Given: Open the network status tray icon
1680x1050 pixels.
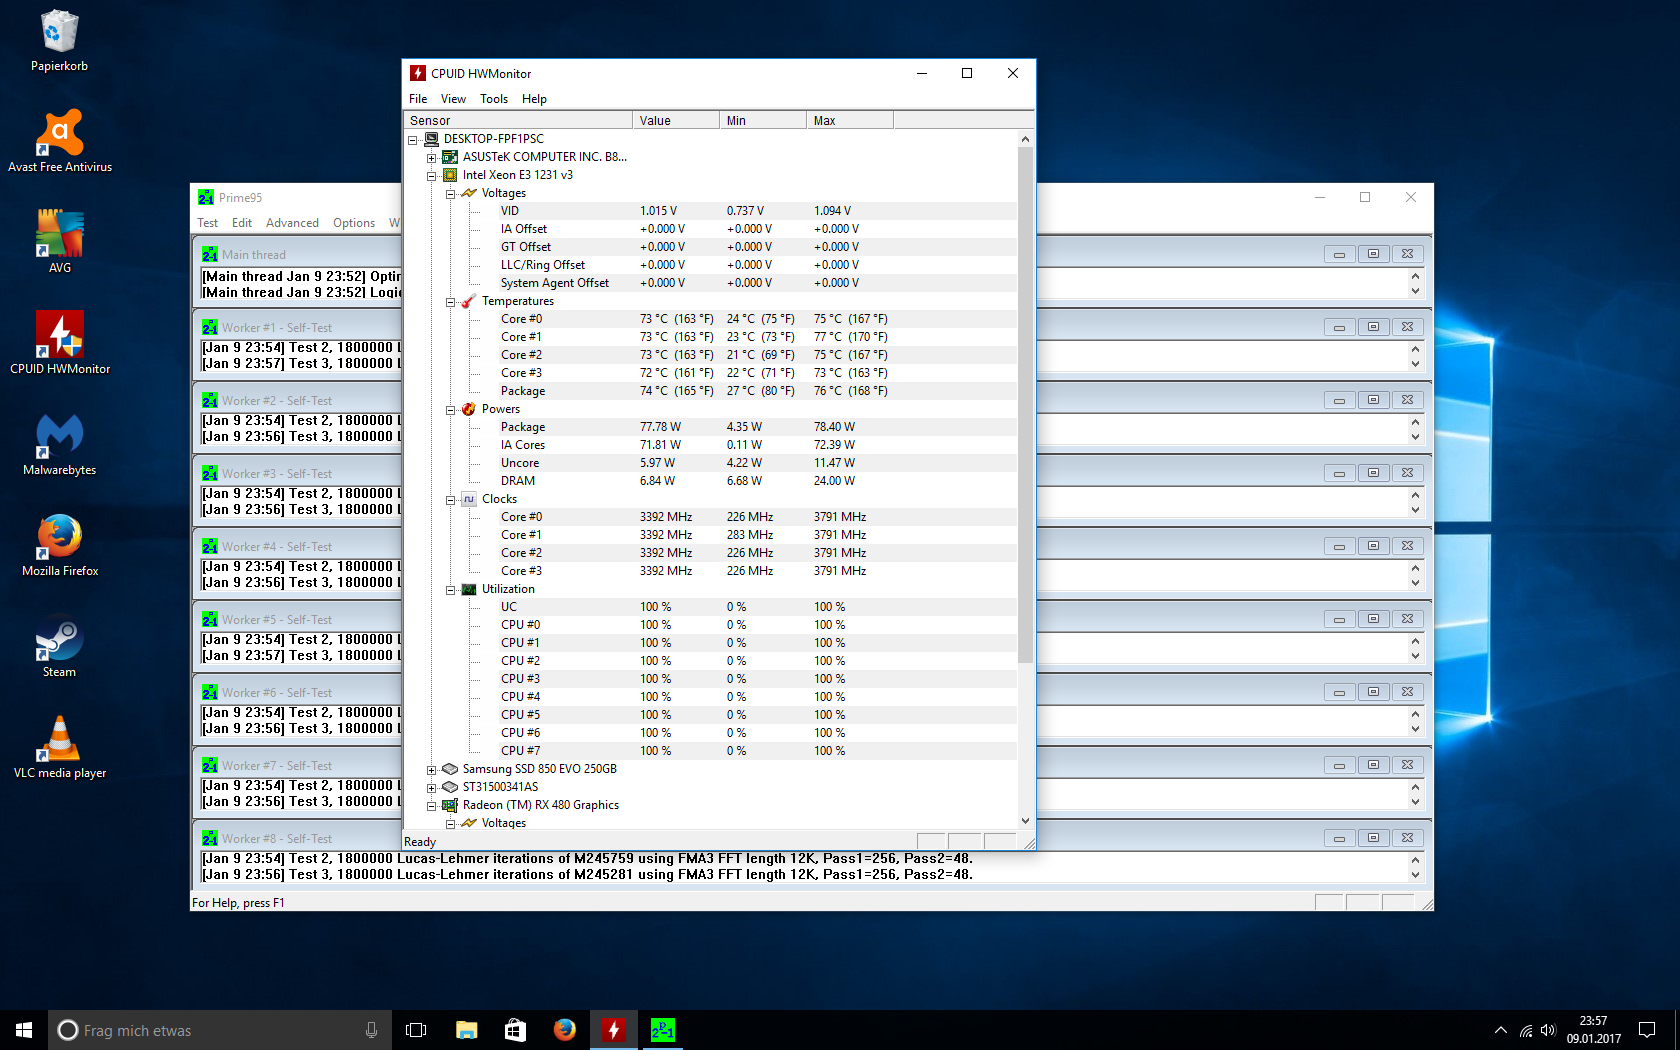Looking at the screenshot, I should point(1526,1030).
